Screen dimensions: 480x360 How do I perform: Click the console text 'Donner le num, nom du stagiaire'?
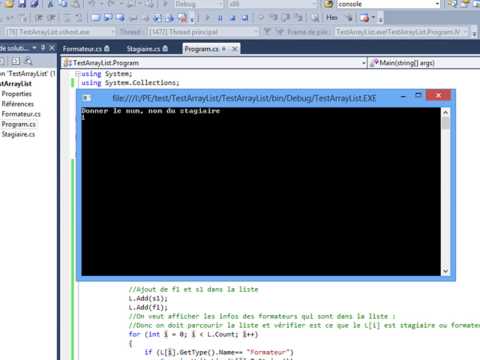coord(151,111)
